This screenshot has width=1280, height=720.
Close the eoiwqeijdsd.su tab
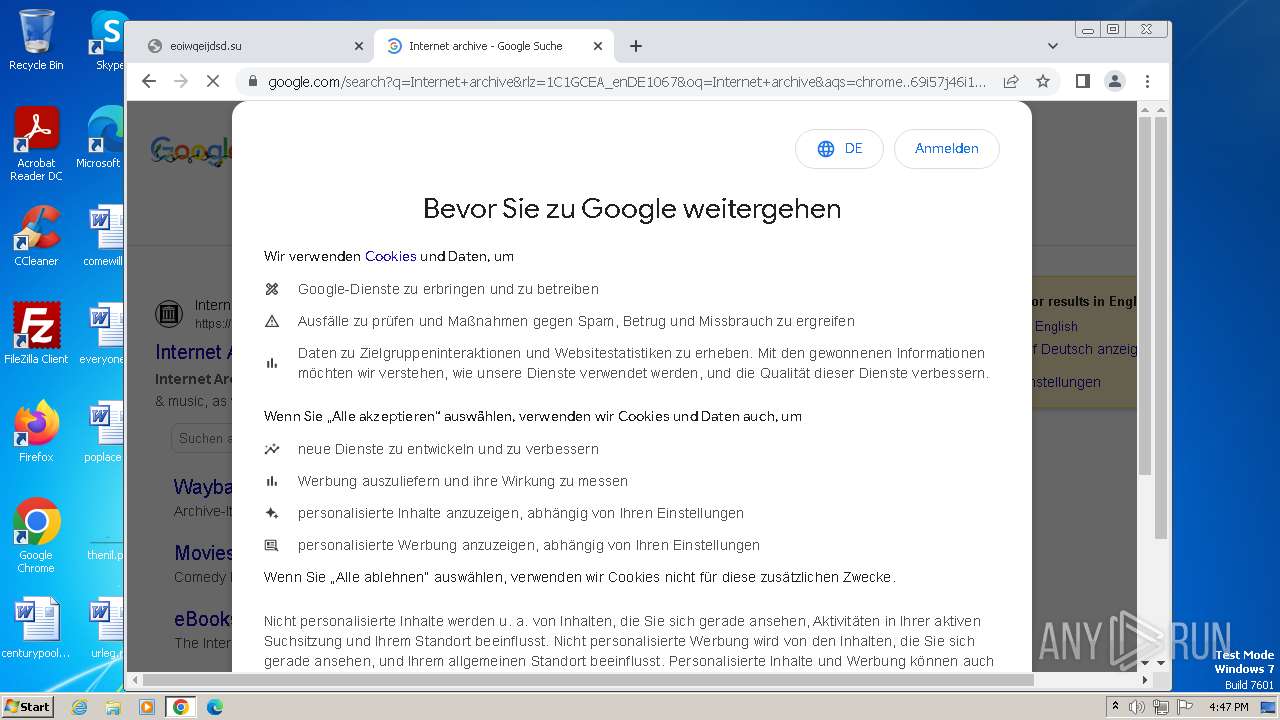tap(359, 46)
